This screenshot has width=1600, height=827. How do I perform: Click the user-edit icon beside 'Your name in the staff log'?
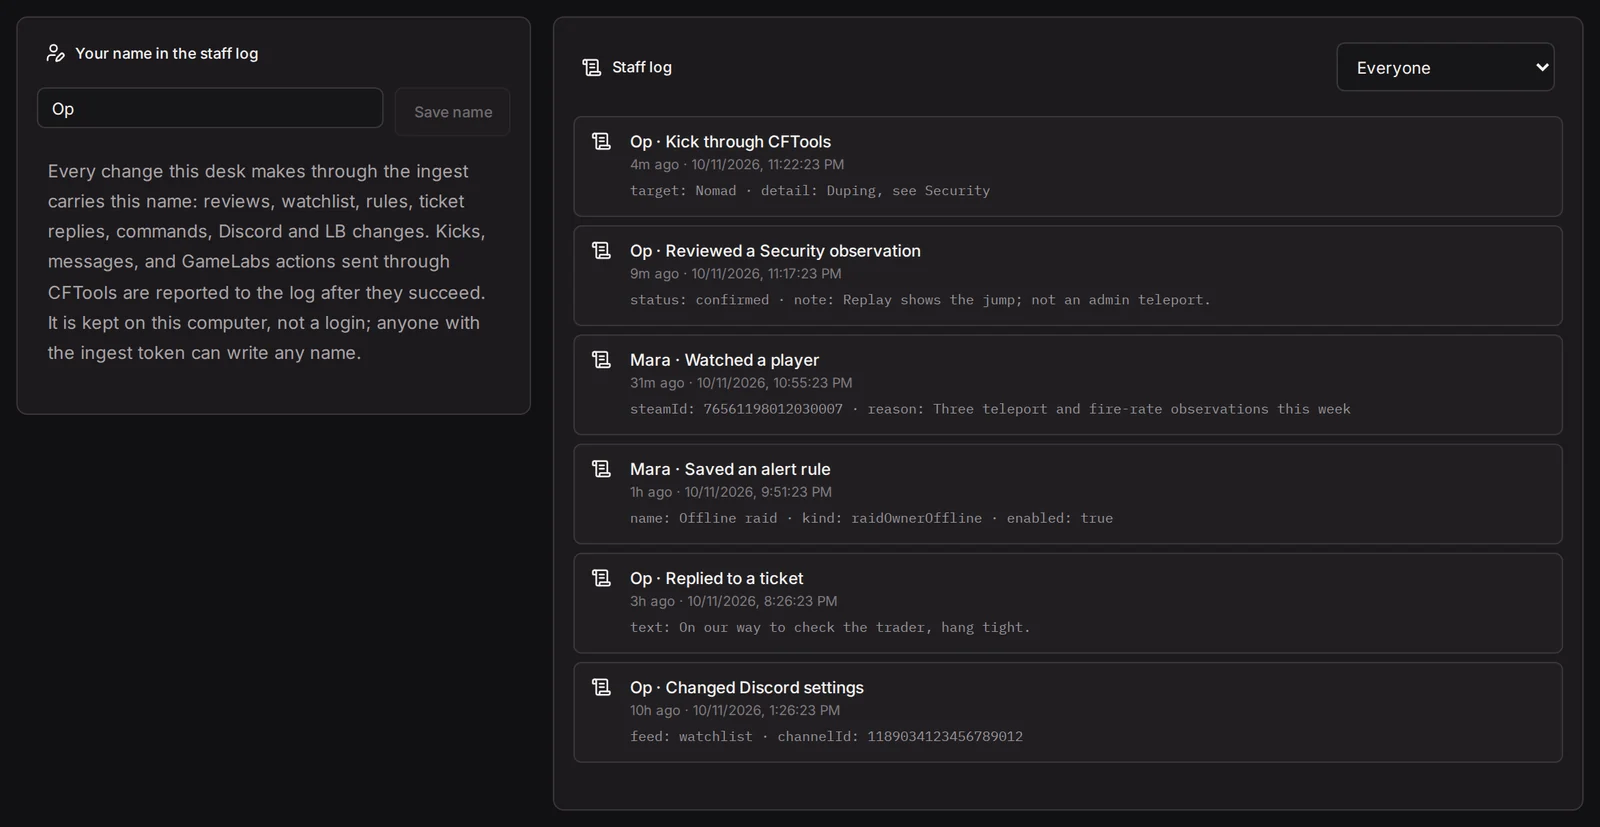coord(56,53)
